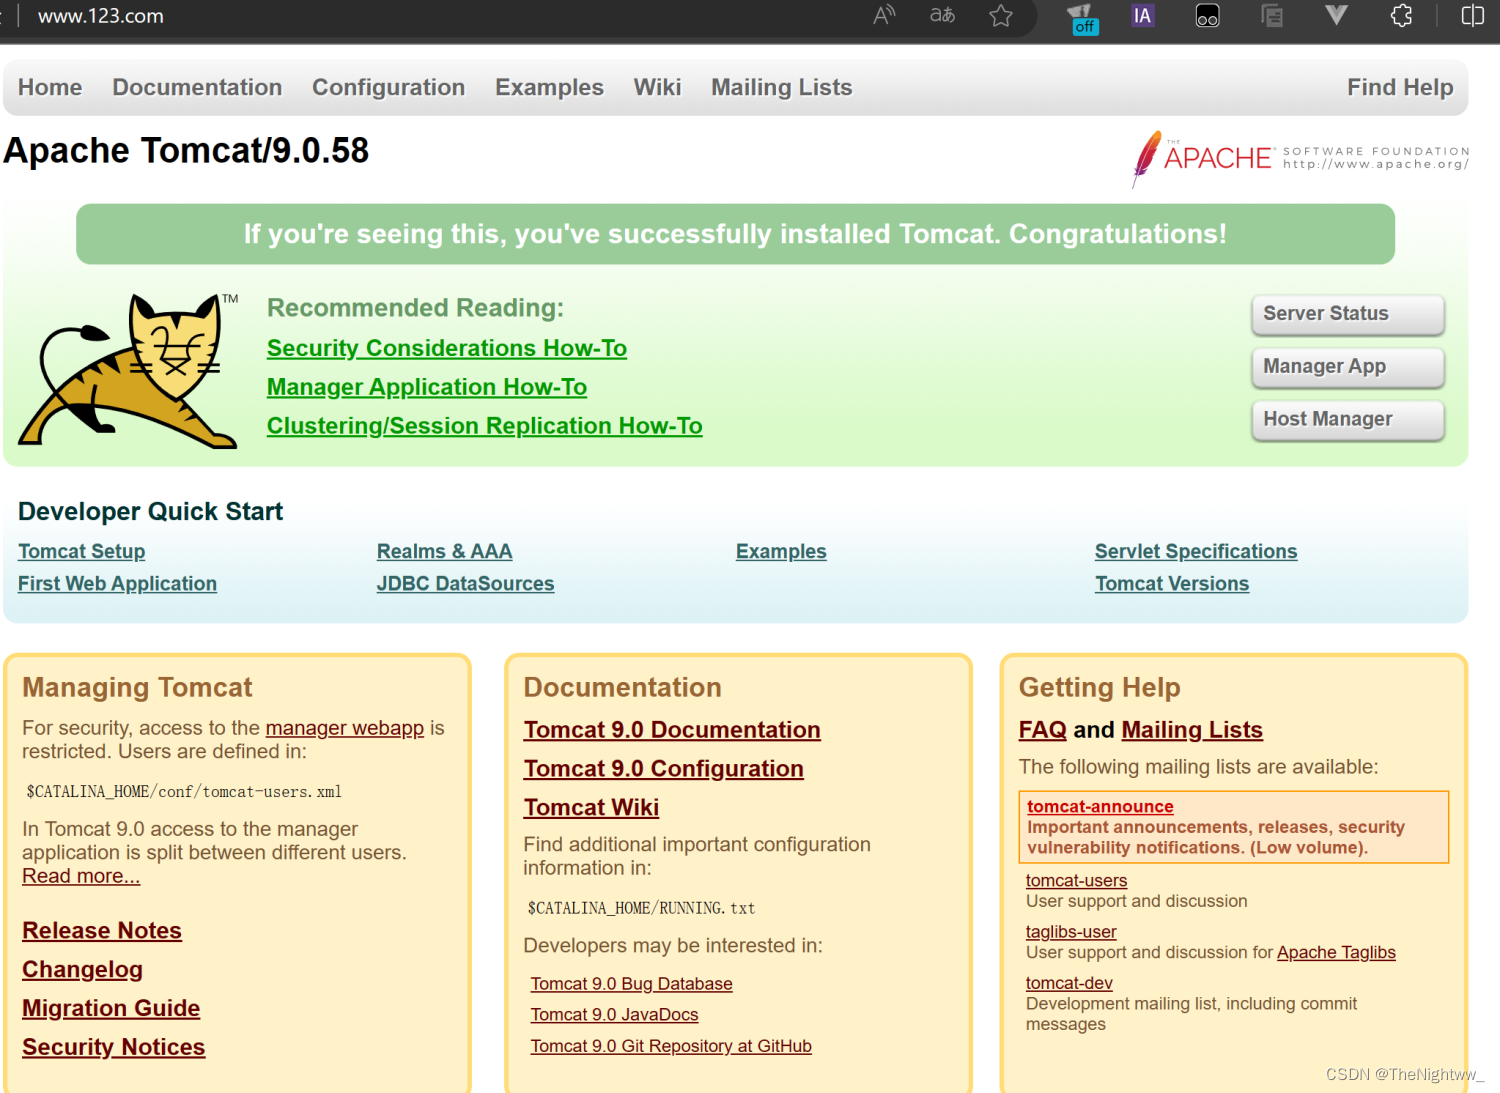Click the read aloud icon in address bar
1500x1093 pixels.
(x=884, y=15)
